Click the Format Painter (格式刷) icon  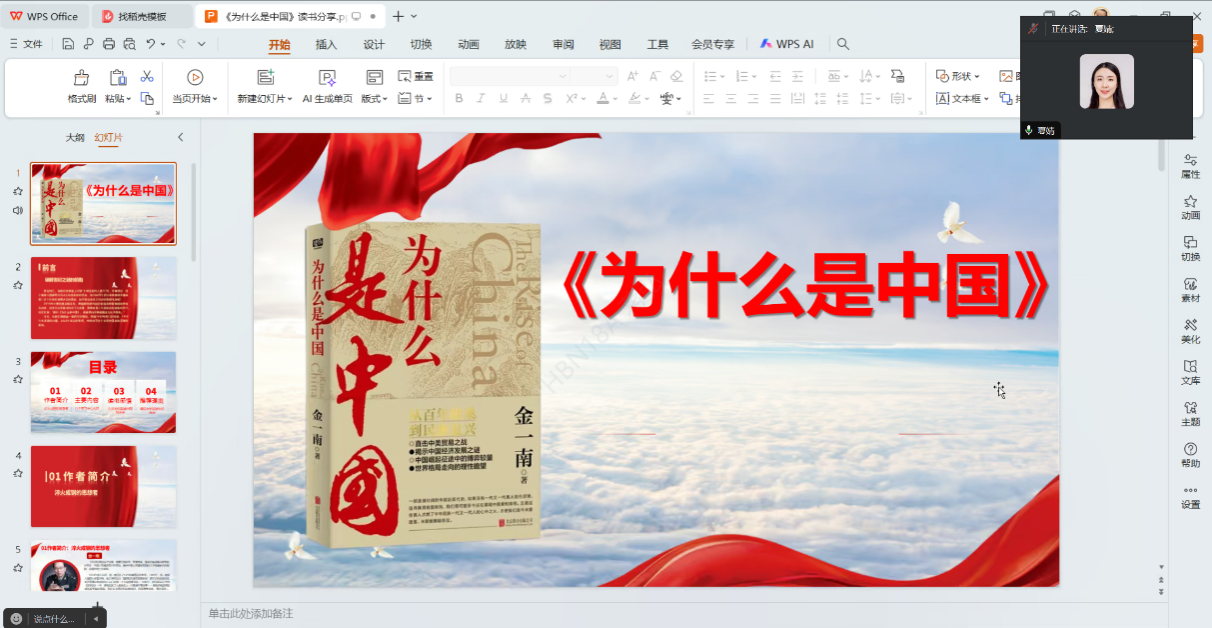(x=82, y=78)
